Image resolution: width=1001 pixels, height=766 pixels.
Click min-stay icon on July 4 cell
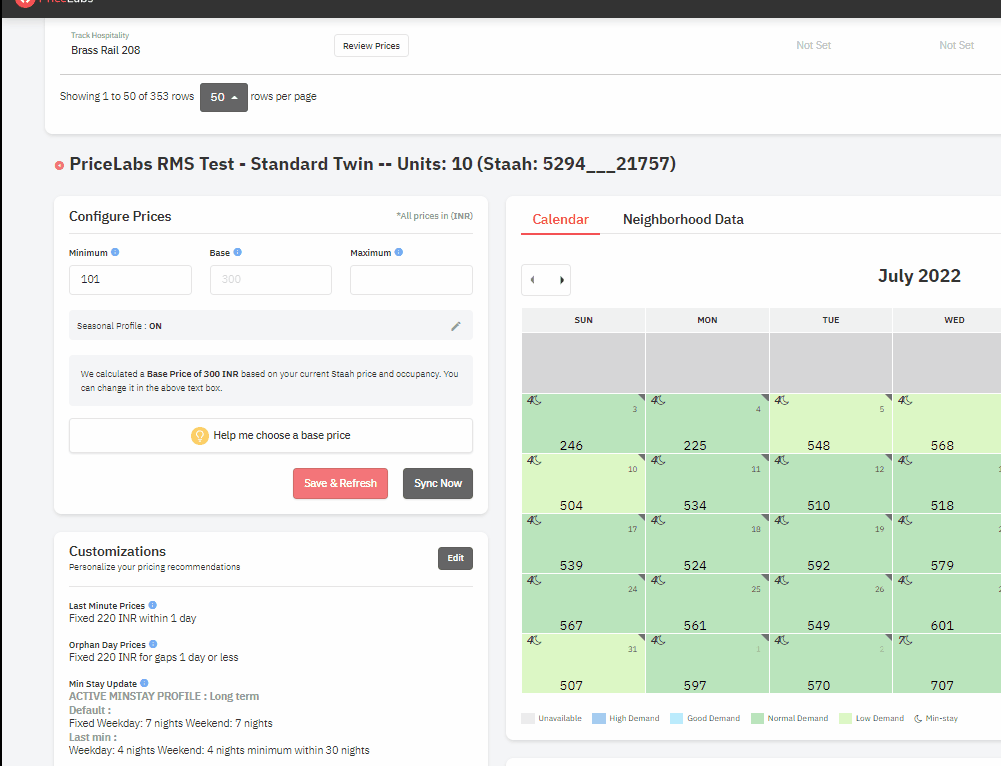[x=658, y=400]
